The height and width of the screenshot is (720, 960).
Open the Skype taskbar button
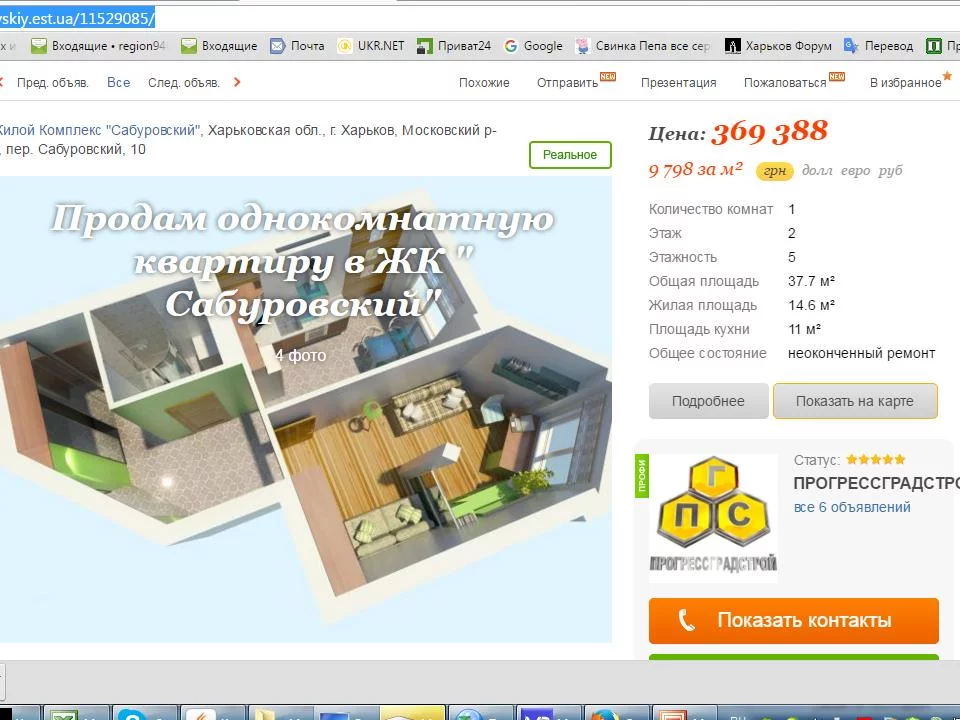[144, 714]
